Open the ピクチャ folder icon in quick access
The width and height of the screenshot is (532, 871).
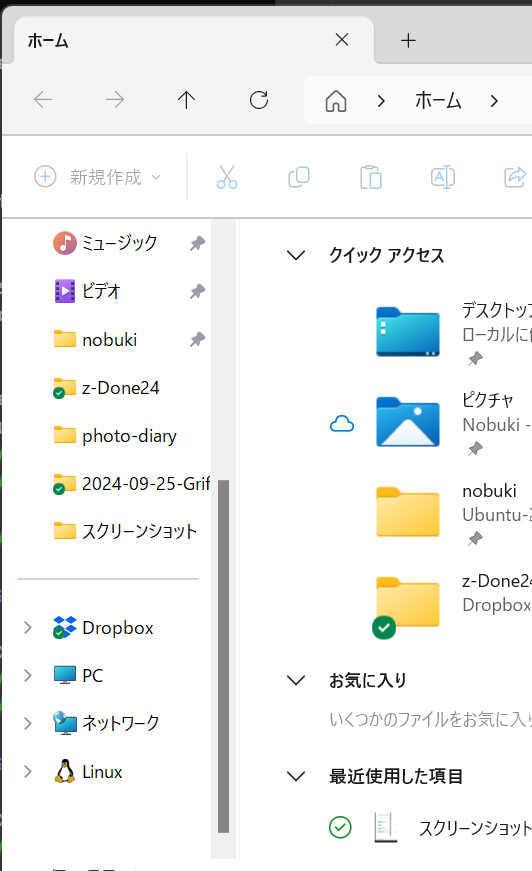click(x=408, y=422)
